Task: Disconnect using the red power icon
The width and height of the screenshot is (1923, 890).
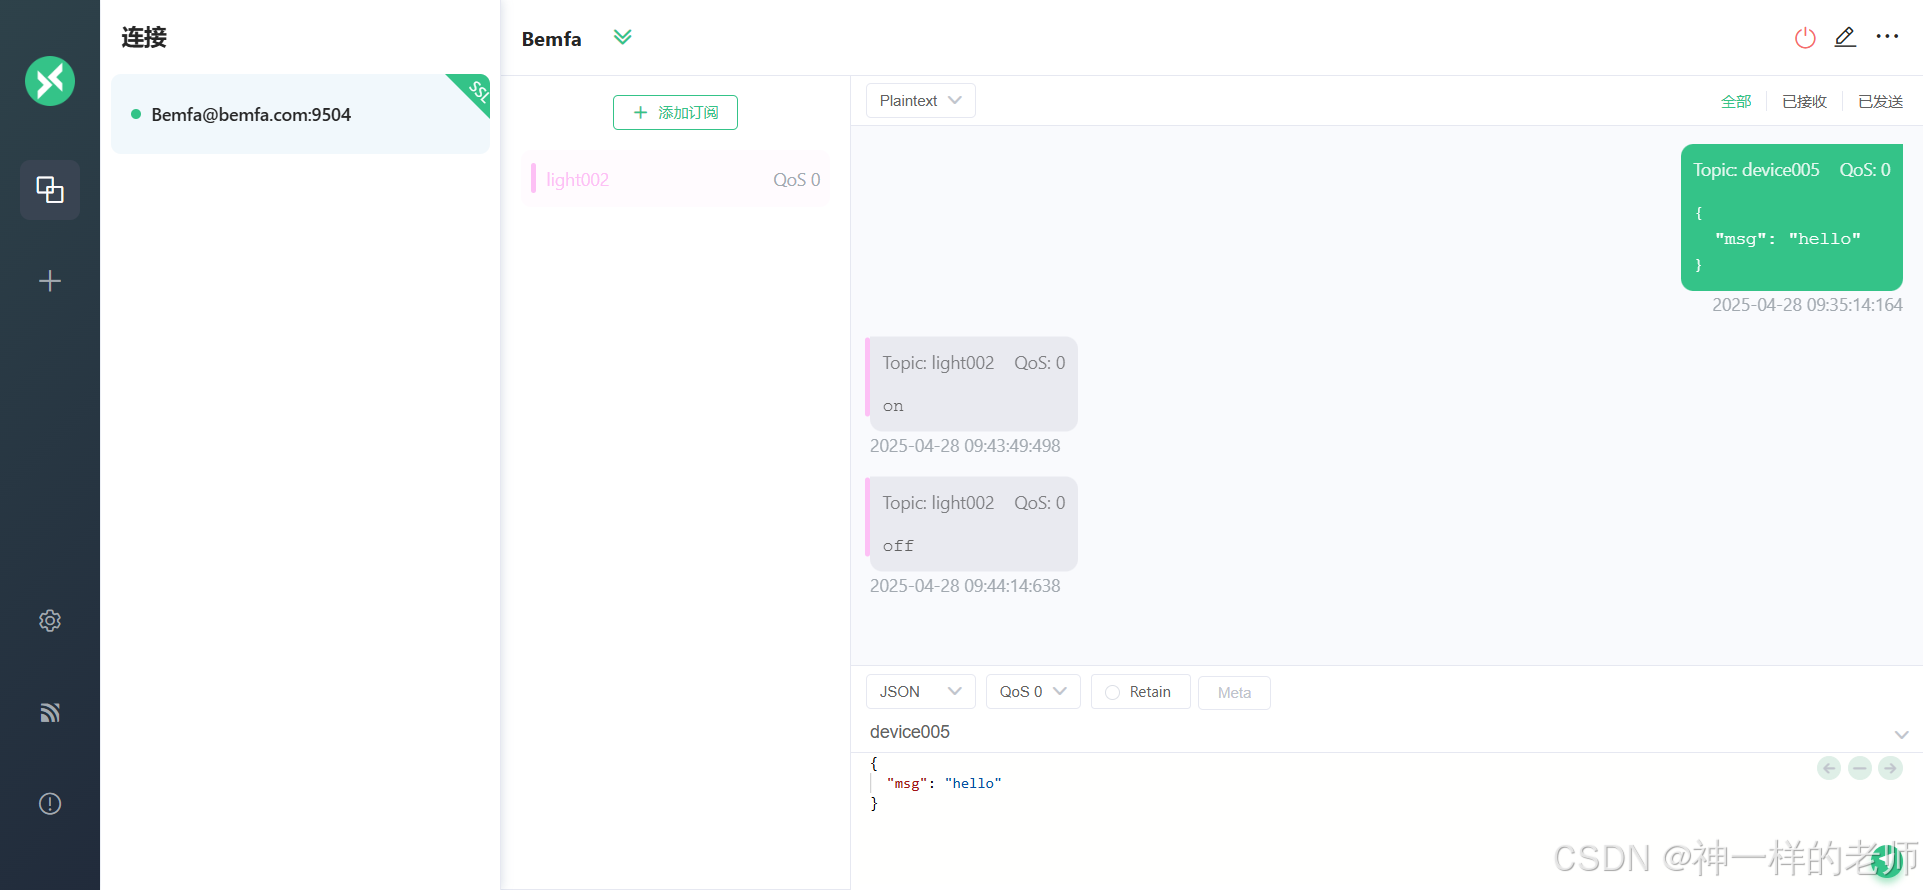Action: click(x=1805, y=38)
